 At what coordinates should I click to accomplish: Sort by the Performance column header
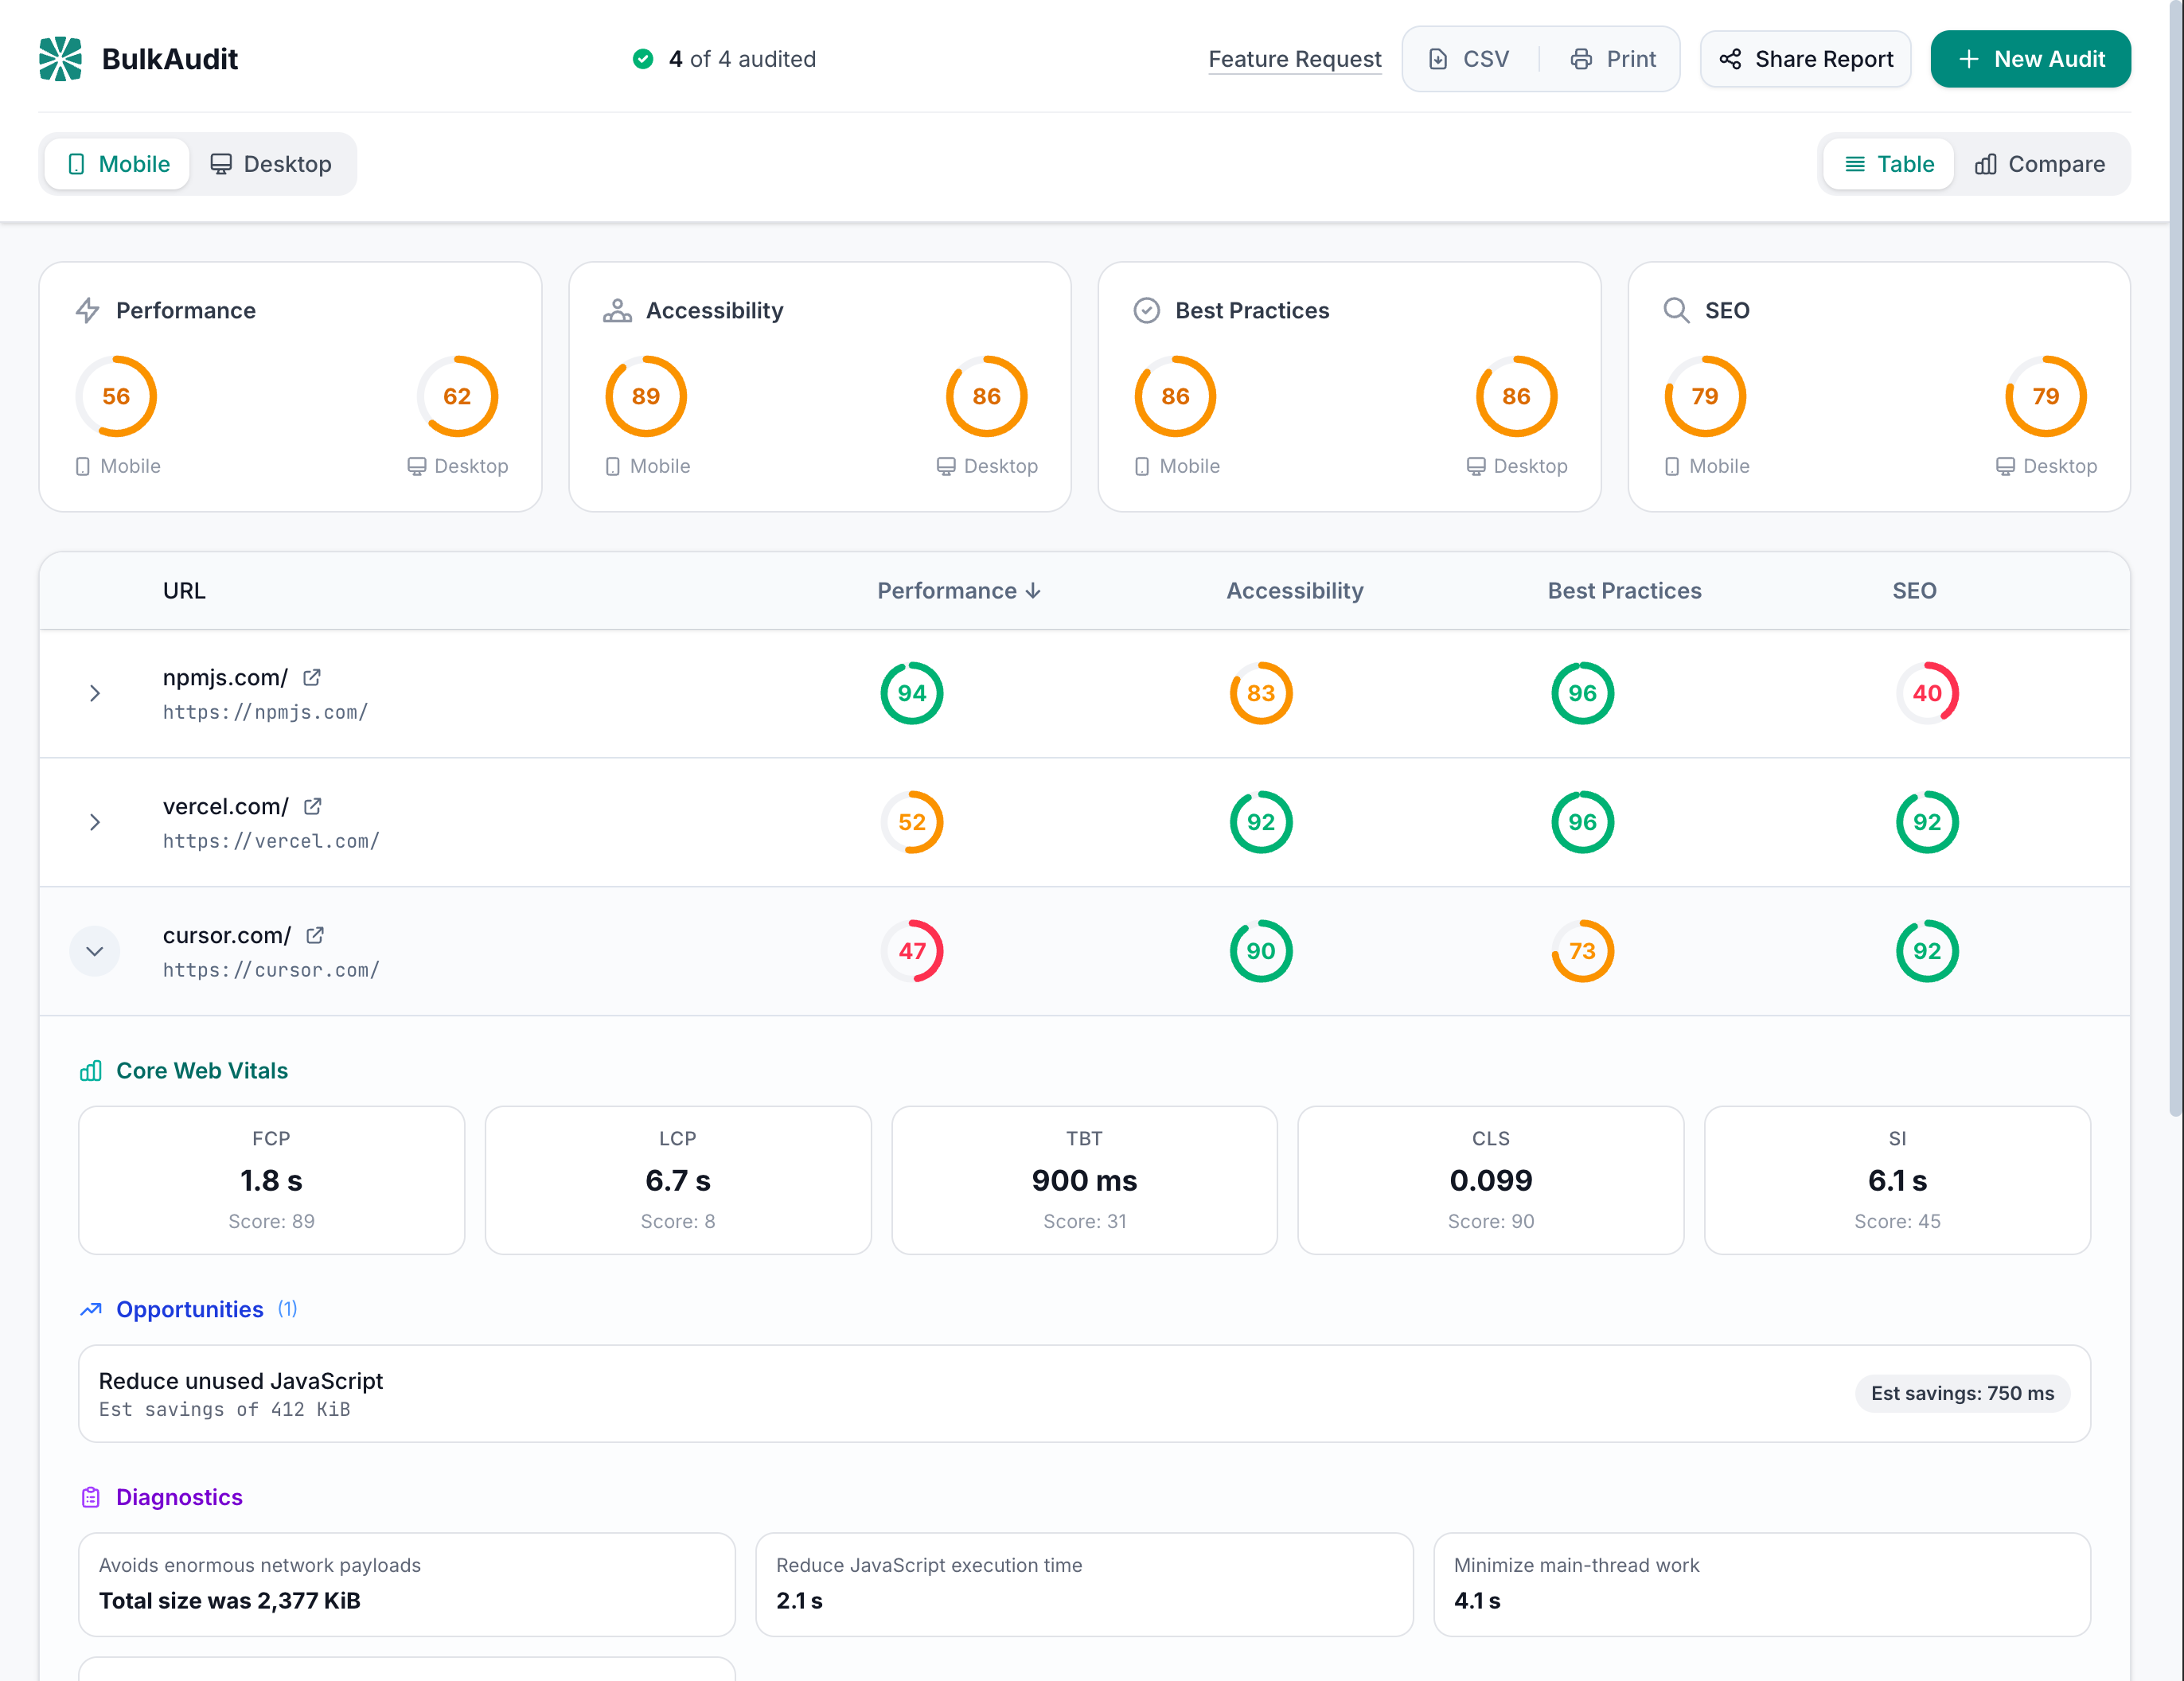pyautogui.click(x=958, y=590)
